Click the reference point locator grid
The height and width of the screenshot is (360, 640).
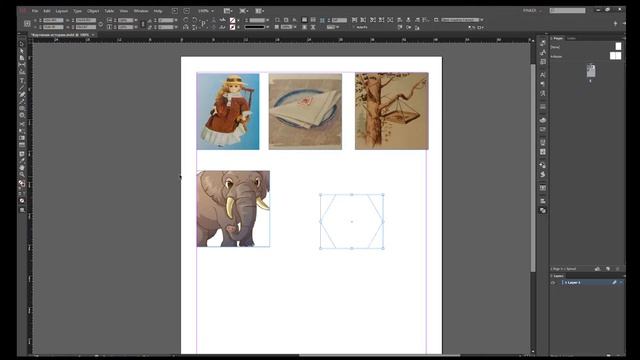coord(27,24)
